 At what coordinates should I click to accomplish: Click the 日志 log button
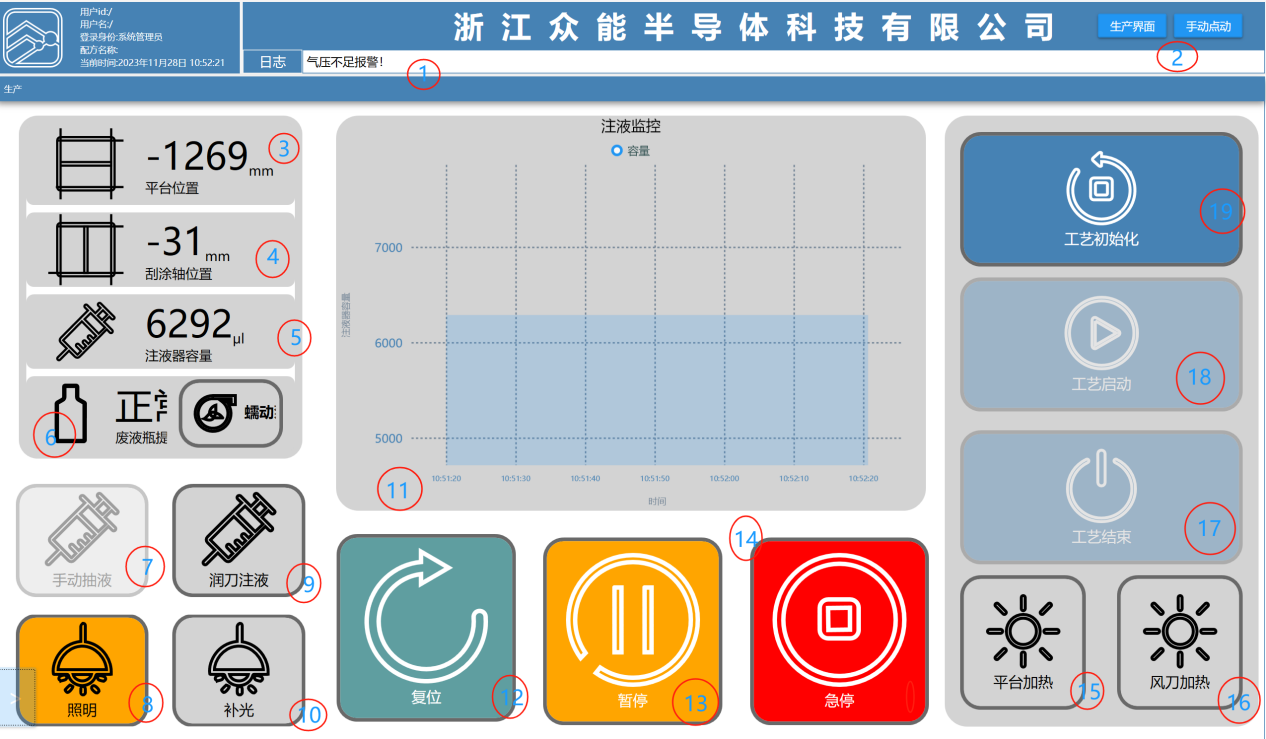point(272,62)
